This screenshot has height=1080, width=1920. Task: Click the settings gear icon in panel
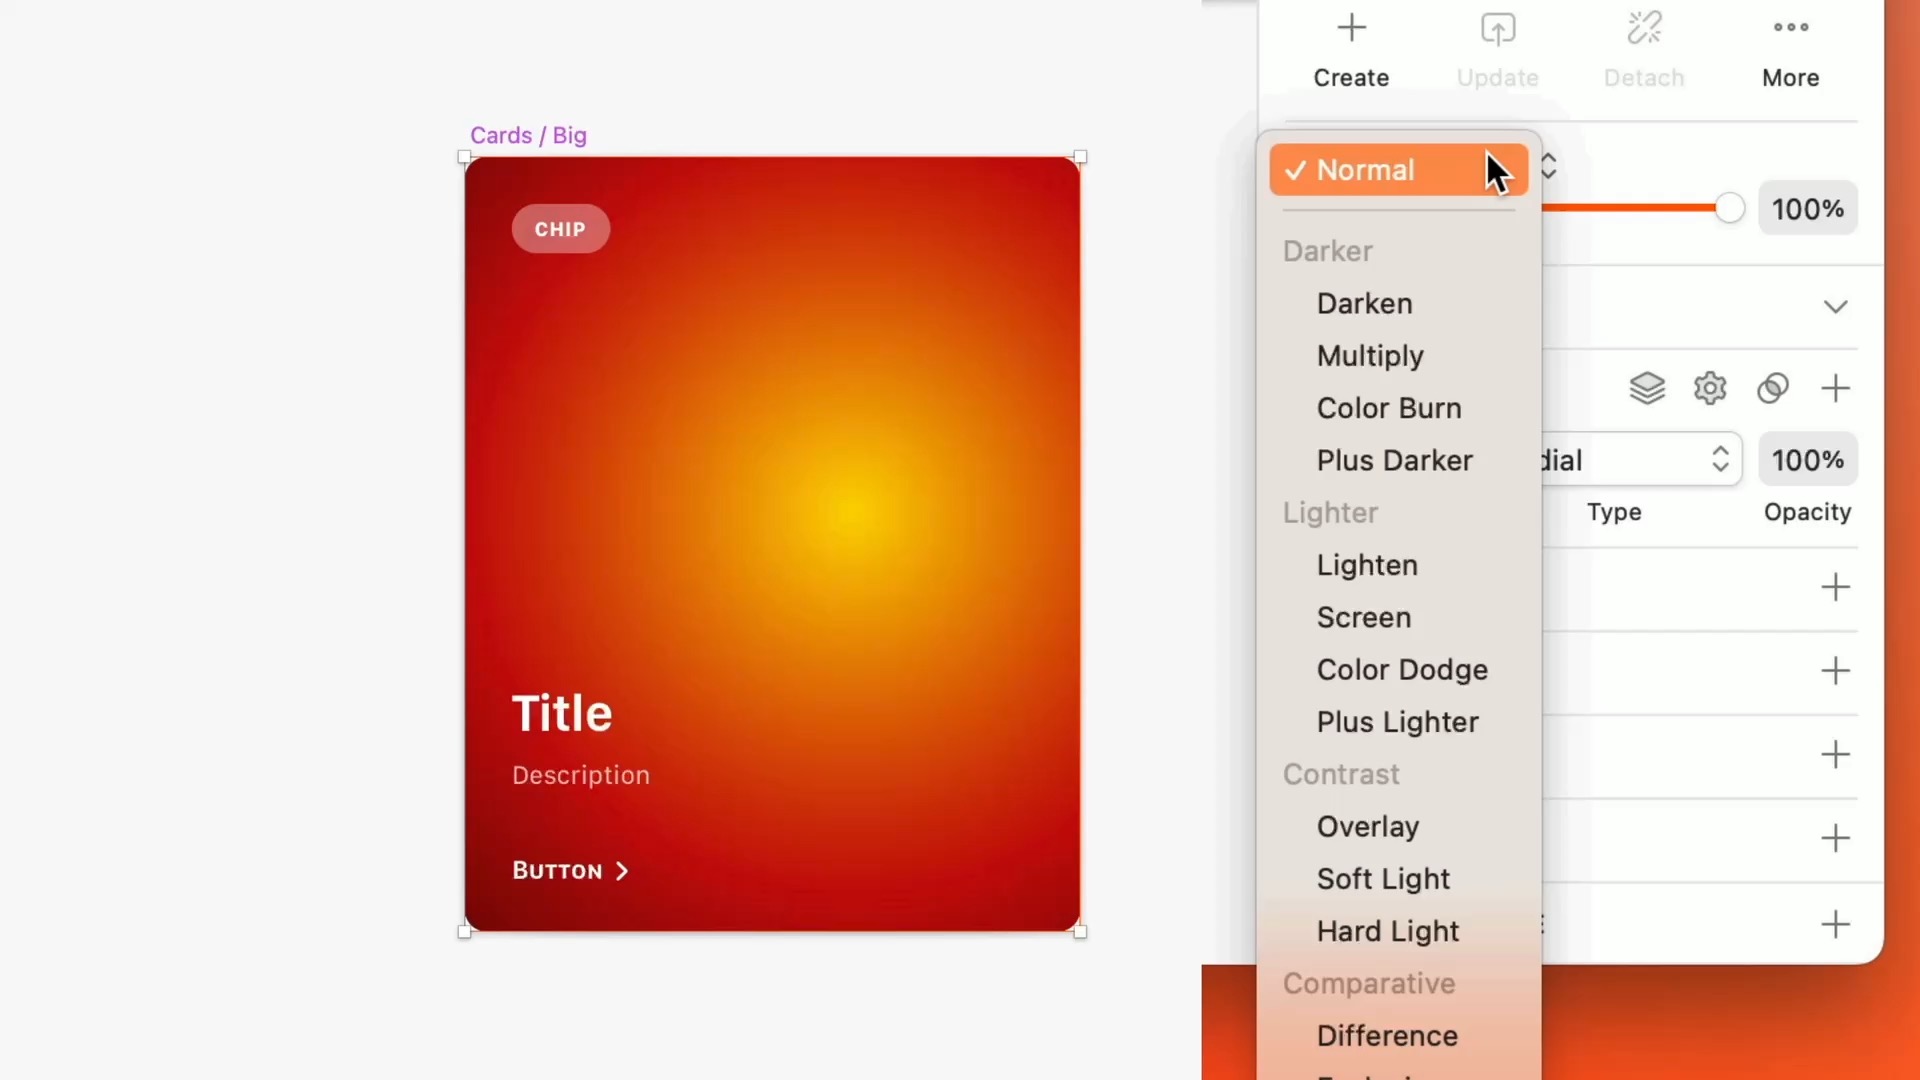[x=1710, y=388]
